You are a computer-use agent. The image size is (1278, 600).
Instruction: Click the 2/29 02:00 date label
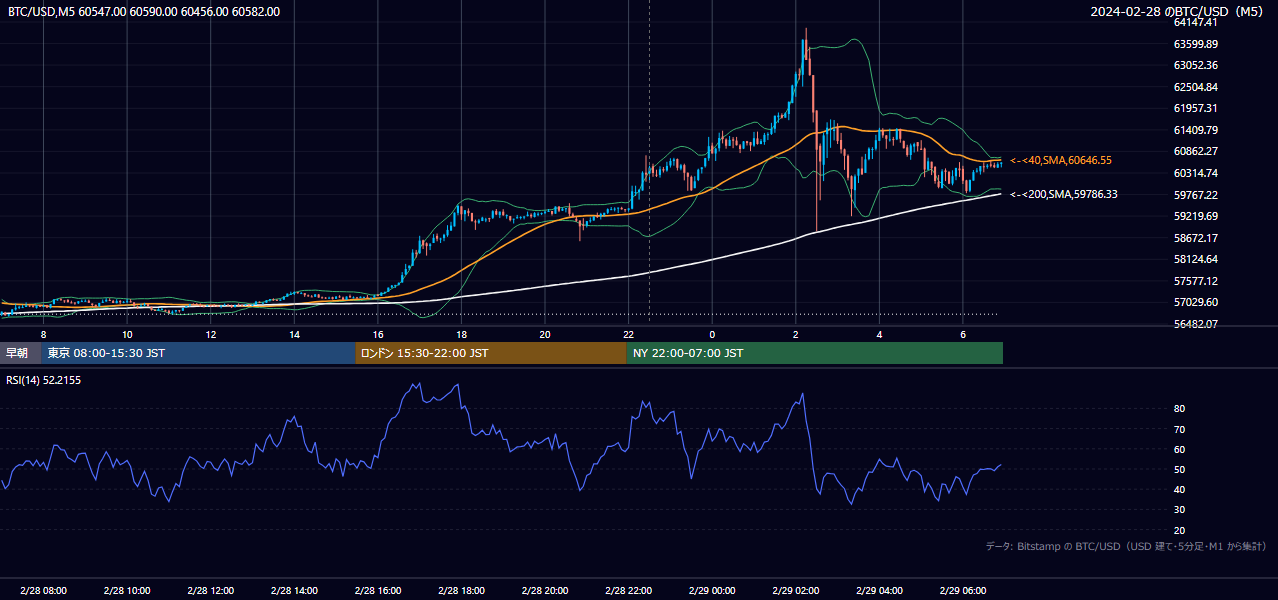coord(795,591)
